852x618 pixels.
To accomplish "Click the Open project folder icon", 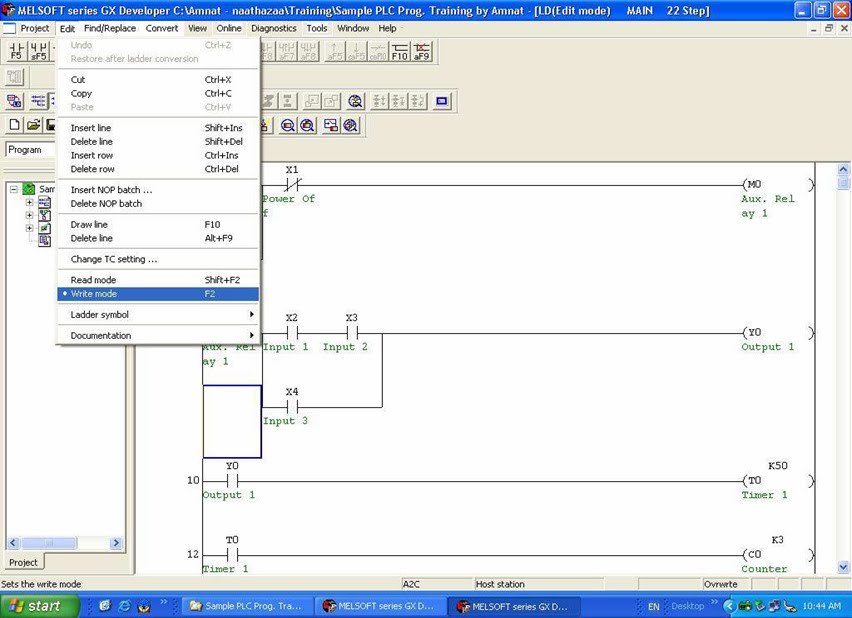I will pos(34,125).
